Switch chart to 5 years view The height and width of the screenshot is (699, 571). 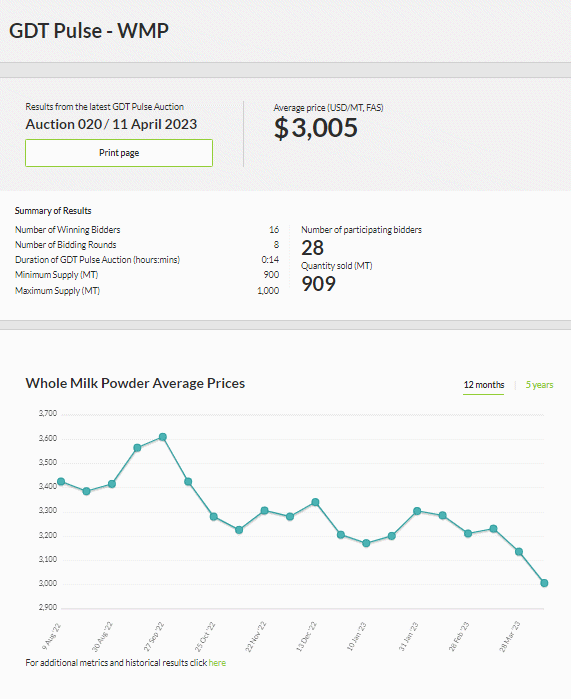click(x=539, y=385)
